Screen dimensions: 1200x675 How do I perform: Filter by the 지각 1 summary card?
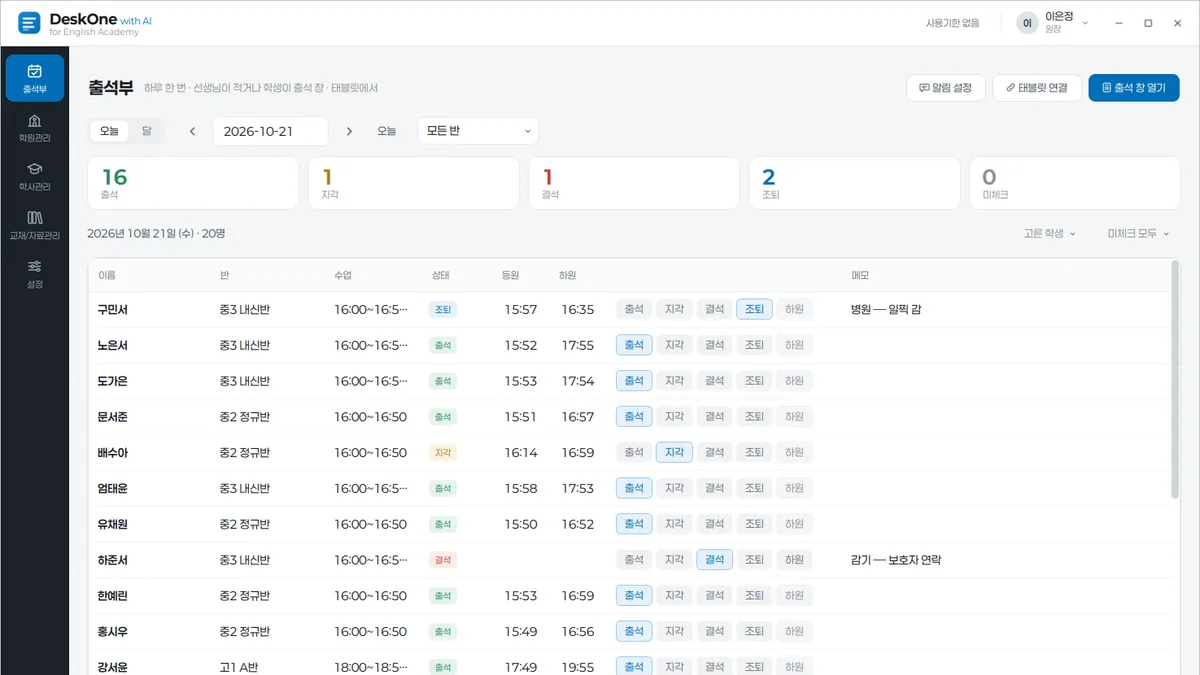click(413, 183)
